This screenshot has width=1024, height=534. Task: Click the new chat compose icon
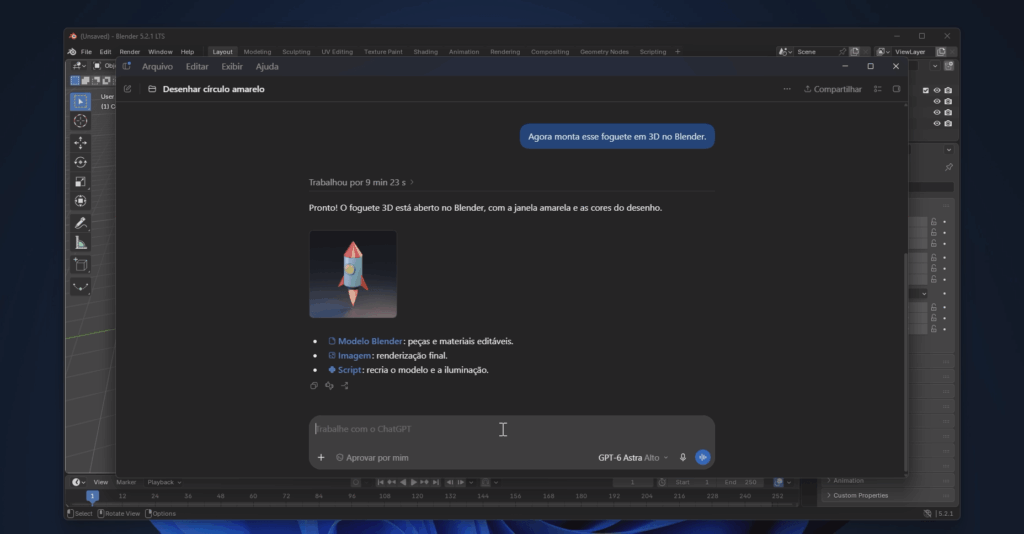tap(127, 89)
